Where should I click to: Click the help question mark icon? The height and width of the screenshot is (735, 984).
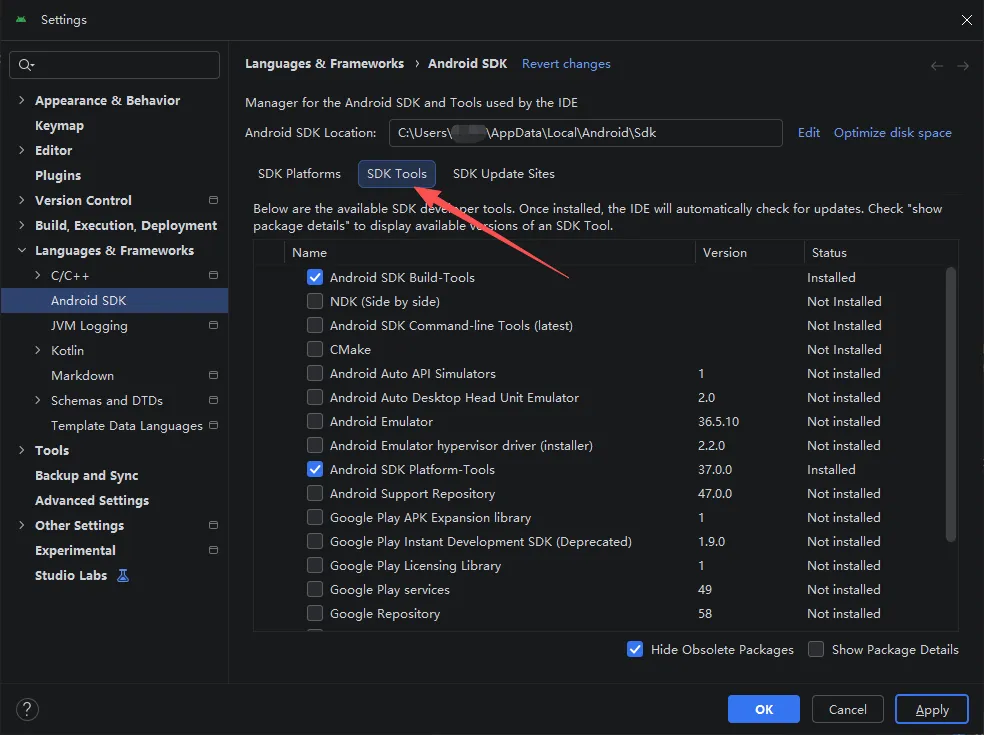(x=27, y=709)
